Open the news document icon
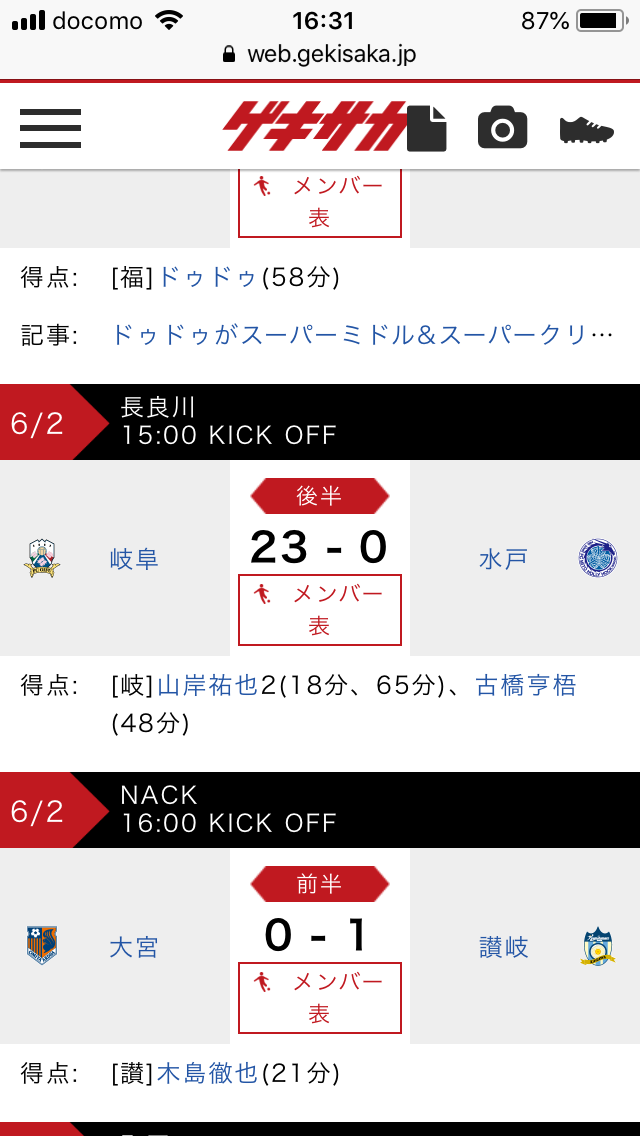Viewport: 640px width, 1136px height. click(x=428, y=128)
